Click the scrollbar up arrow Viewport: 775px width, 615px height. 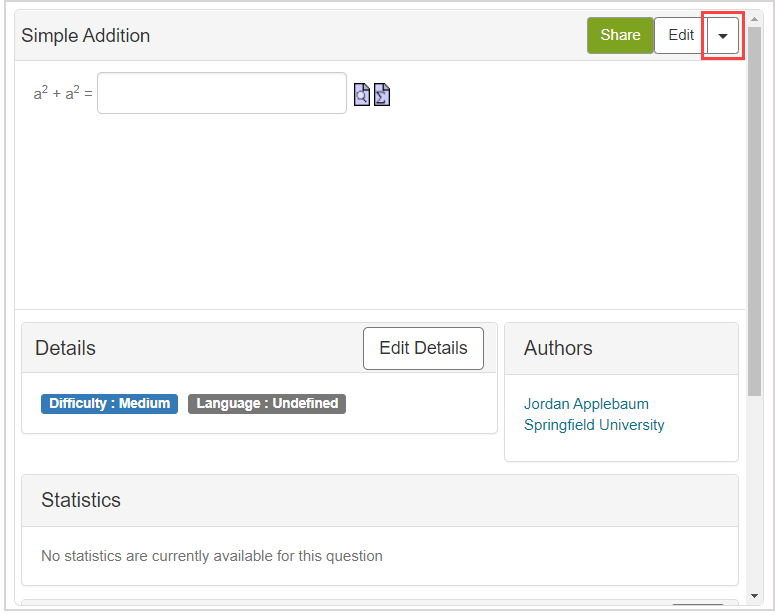point(754,18)
